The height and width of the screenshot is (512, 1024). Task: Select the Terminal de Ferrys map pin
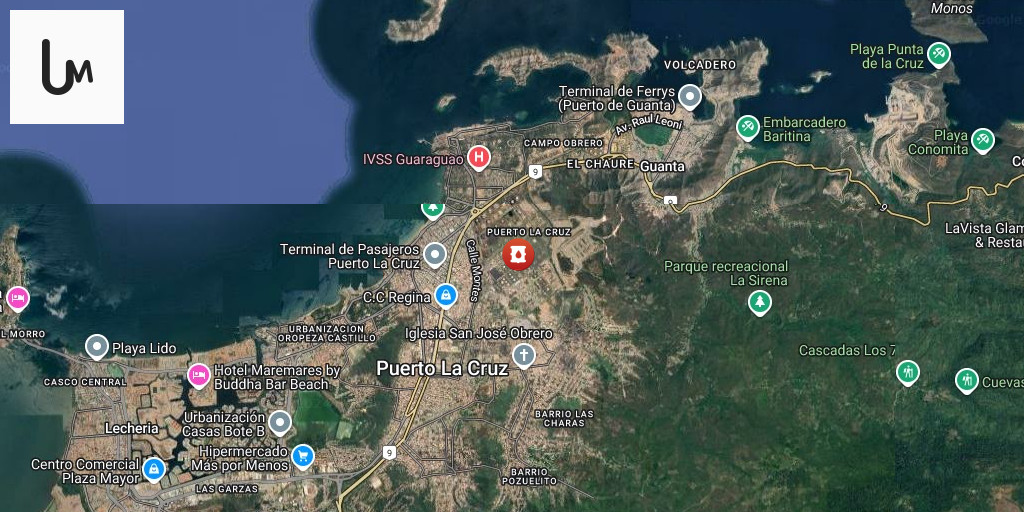[x=689, y=97]
